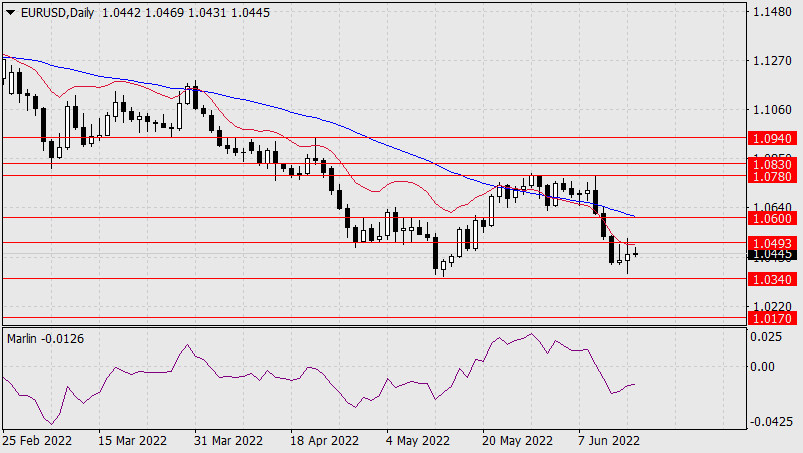803x453 pixels.
Task: Click the 0.025 Marlin scale value
Action: coord(766,337)
